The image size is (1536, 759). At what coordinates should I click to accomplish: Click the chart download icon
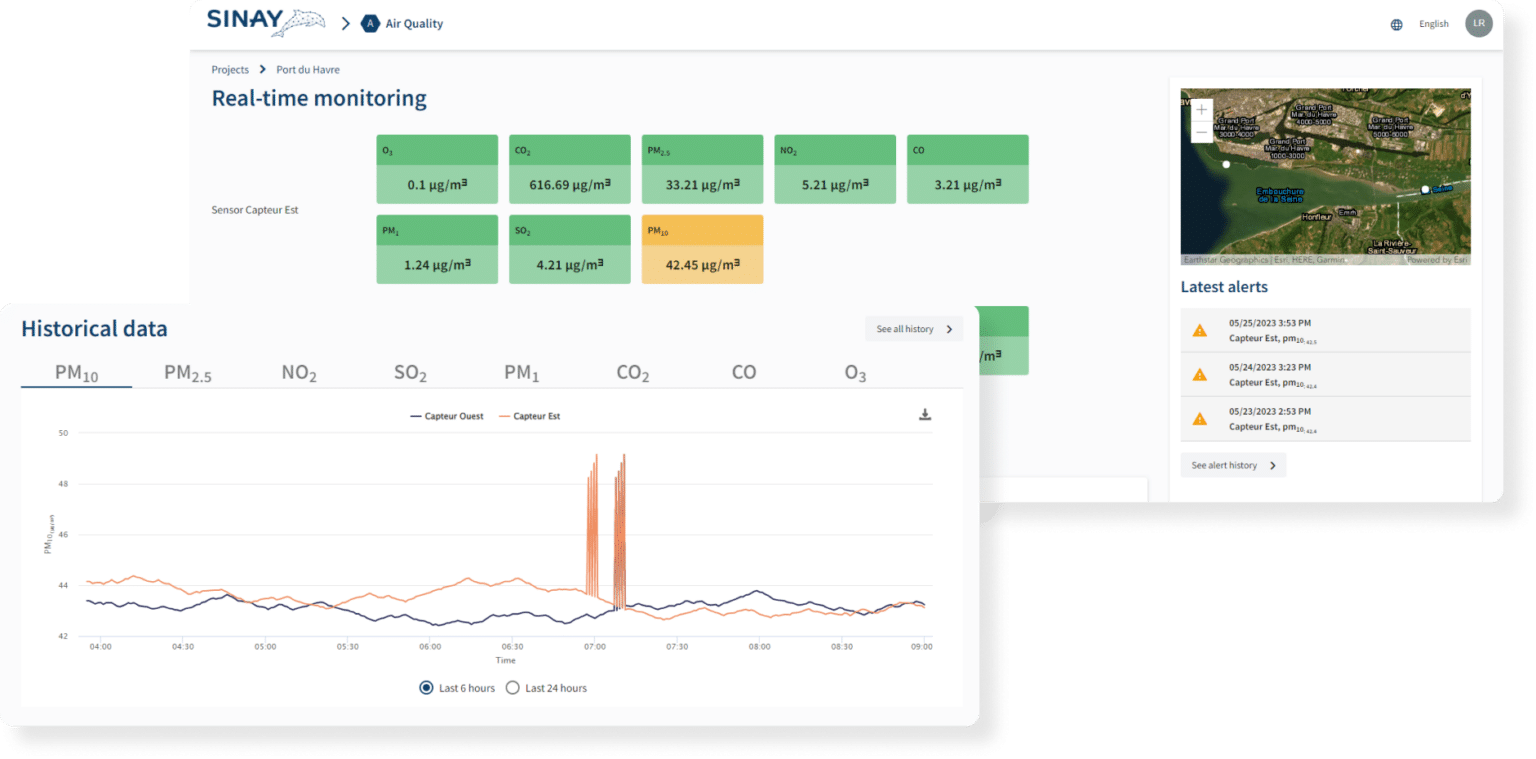925,413
